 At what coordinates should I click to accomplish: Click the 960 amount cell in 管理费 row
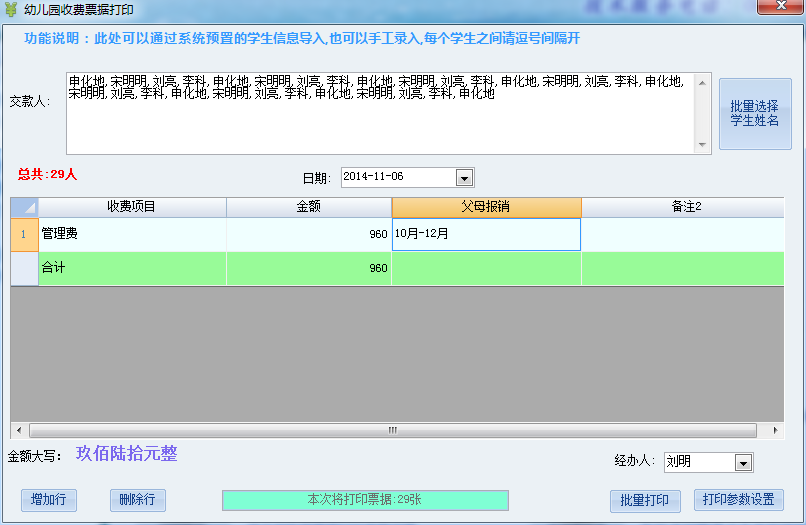308,234
